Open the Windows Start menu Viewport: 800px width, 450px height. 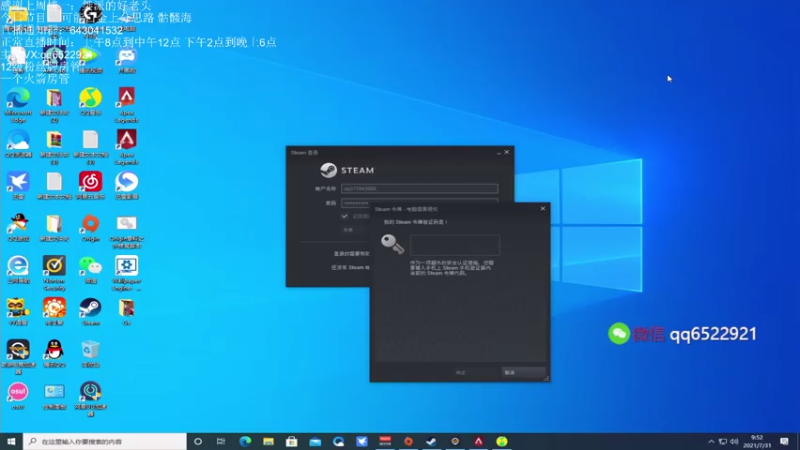point(11,441)
